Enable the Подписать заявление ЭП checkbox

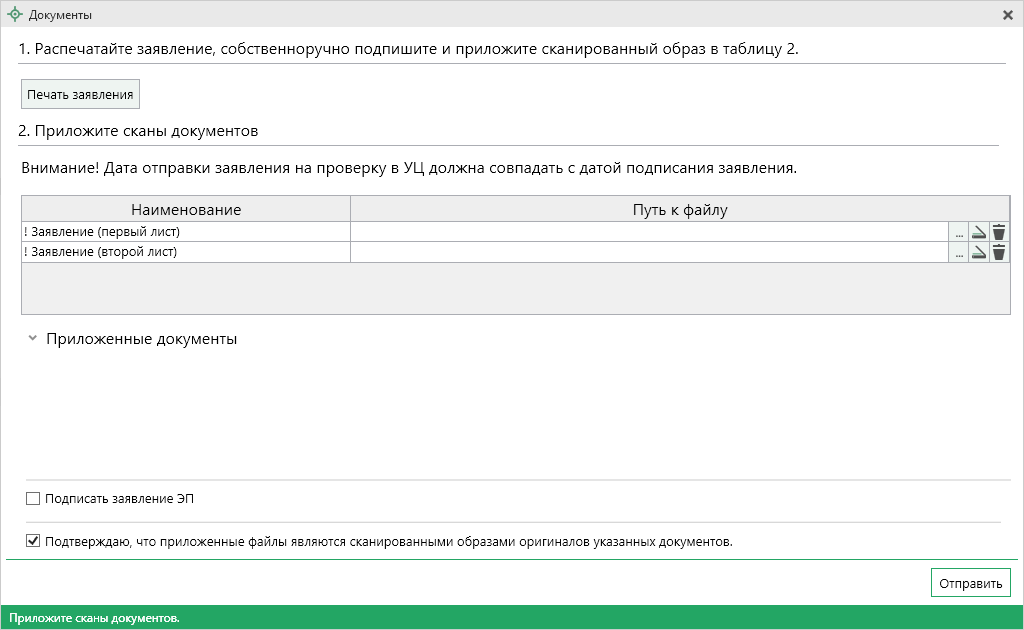coord(33,498)
